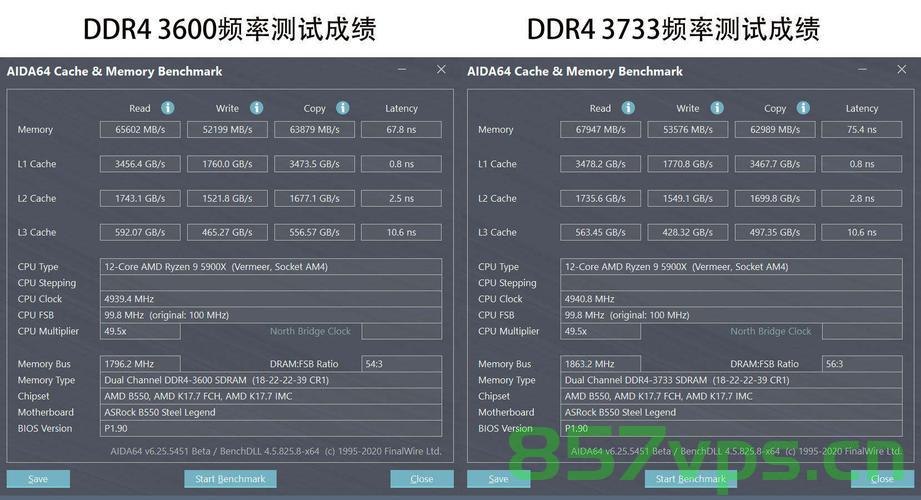Viewport: 921px width, 500px height.
Task: Click Read info icon in DDR4 3600 window
Action: (x=167, y=108)
